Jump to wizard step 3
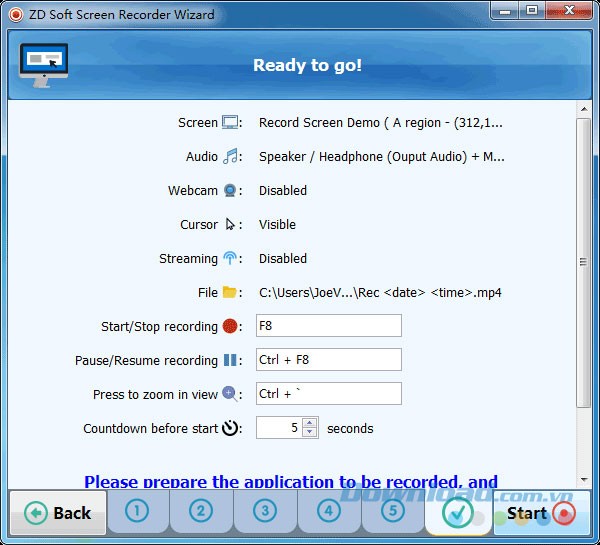This screenshot has width=600, height=545. coord(265,512)
